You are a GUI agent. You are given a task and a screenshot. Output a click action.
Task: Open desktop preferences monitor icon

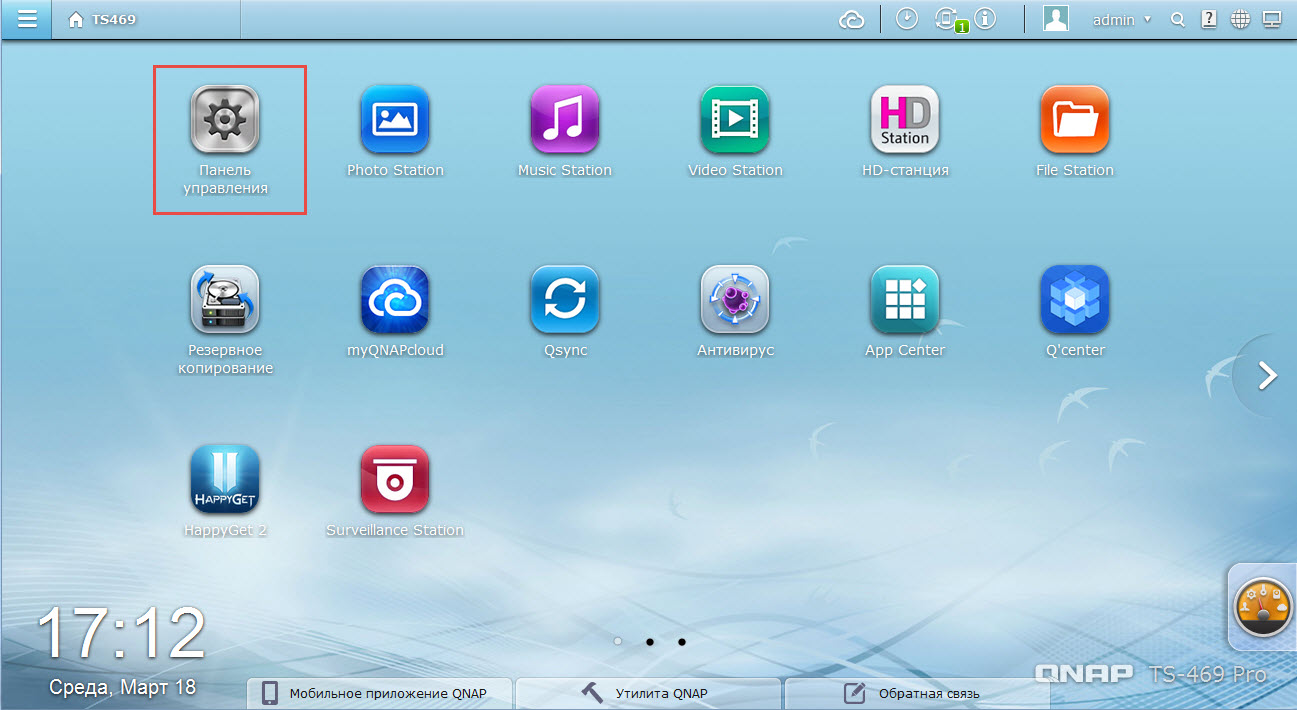(x=1272, y=19)
